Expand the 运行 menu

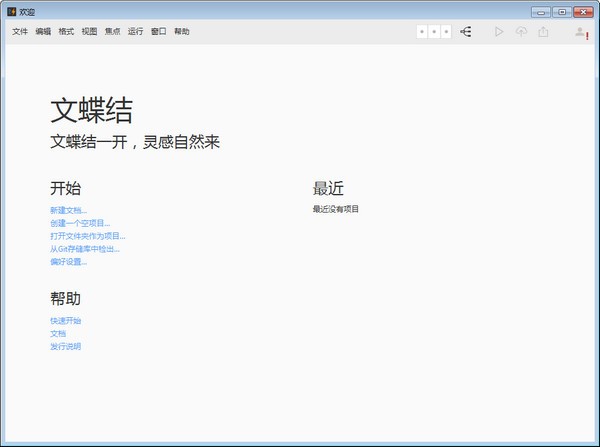pyautogui.click(x=135, y=31)
